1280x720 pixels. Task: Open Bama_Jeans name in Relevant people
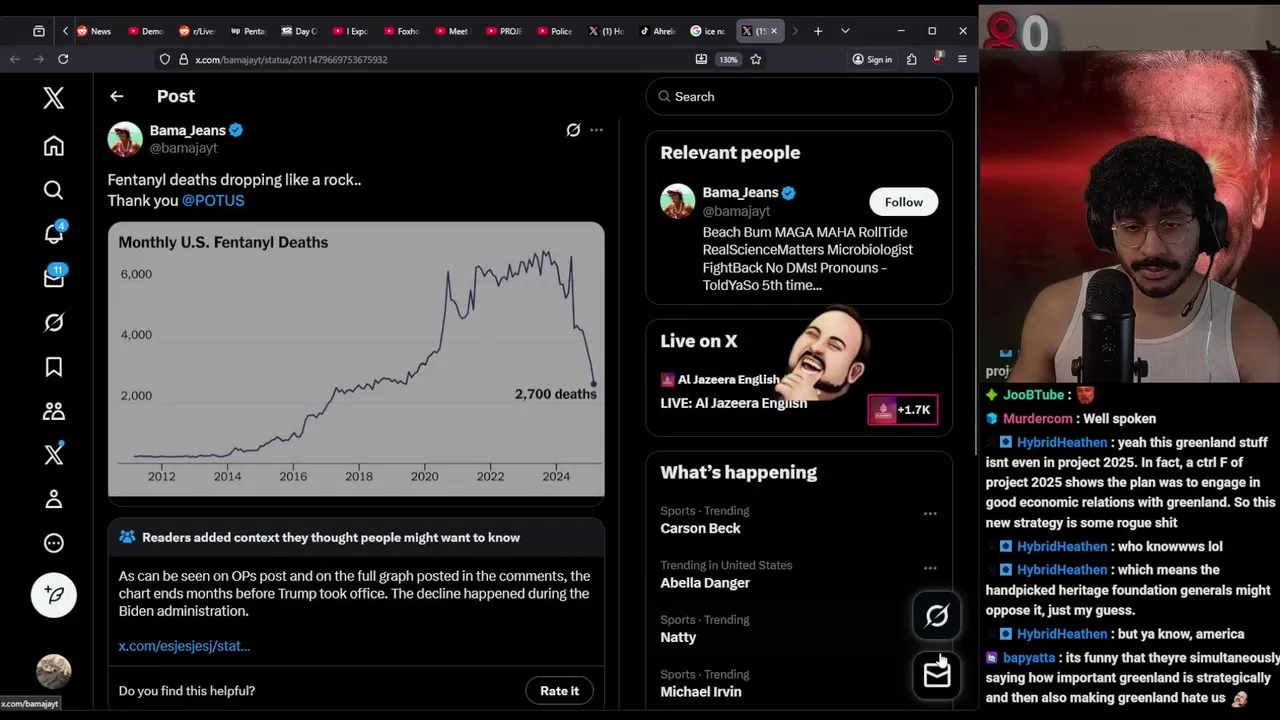click(740, 192)
